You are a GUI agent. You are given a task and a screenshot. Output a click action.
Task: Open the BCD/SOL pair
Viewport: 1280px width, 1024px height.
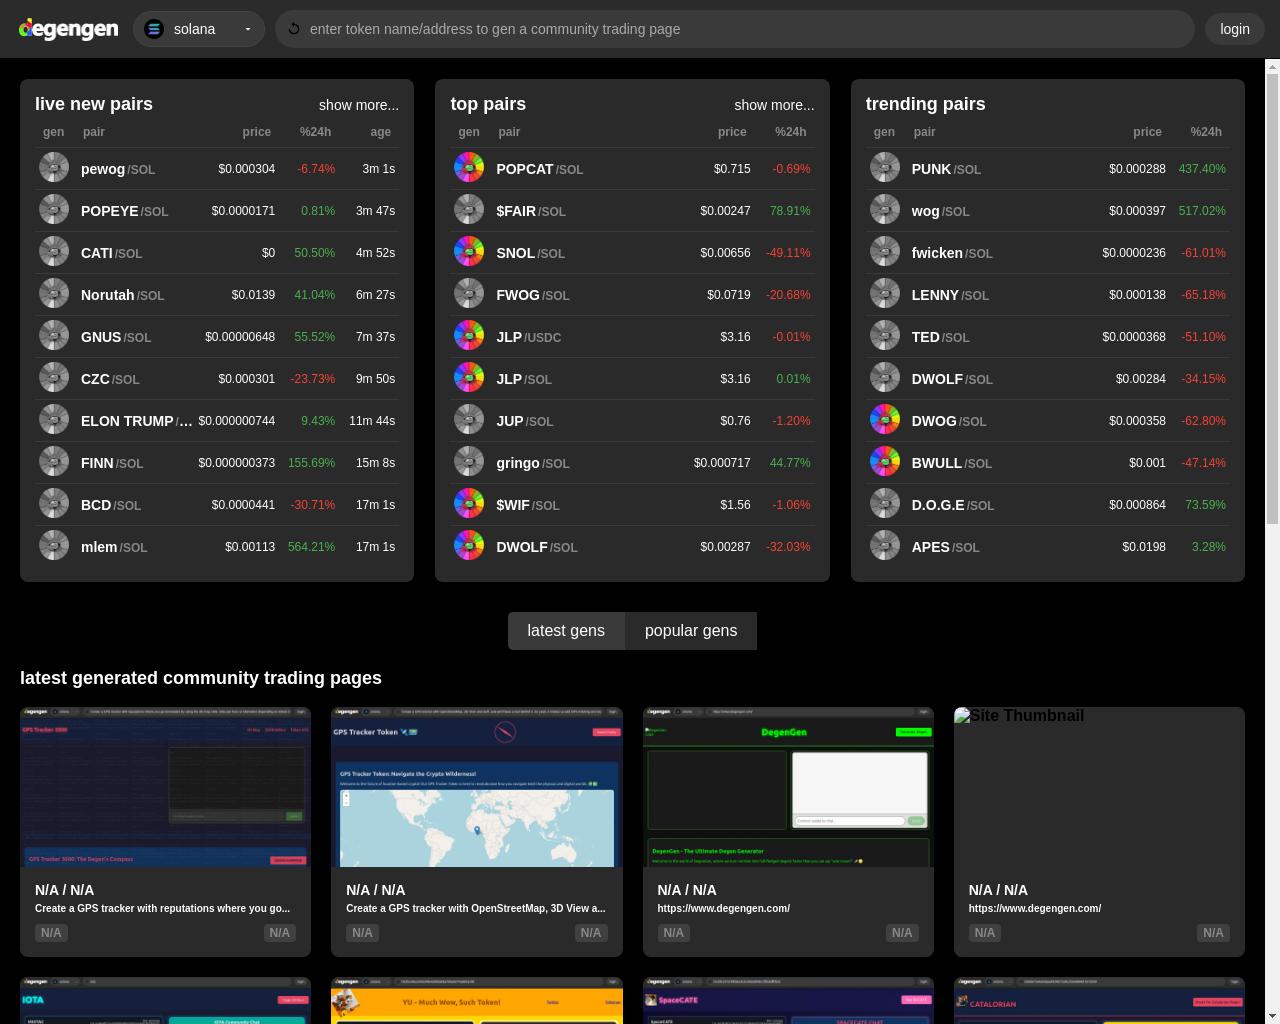point(217,505)
